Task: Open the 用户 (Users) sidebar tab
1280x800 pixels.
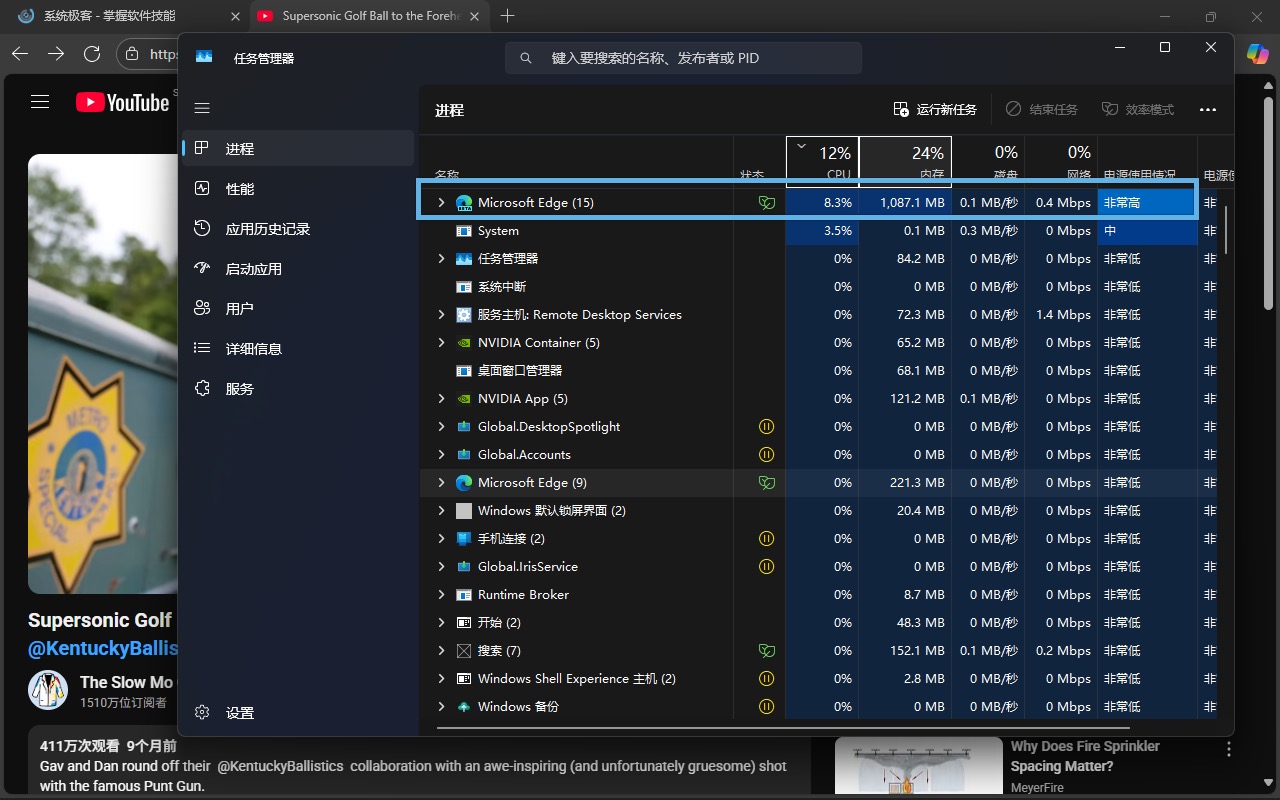Action: [298, 308]
